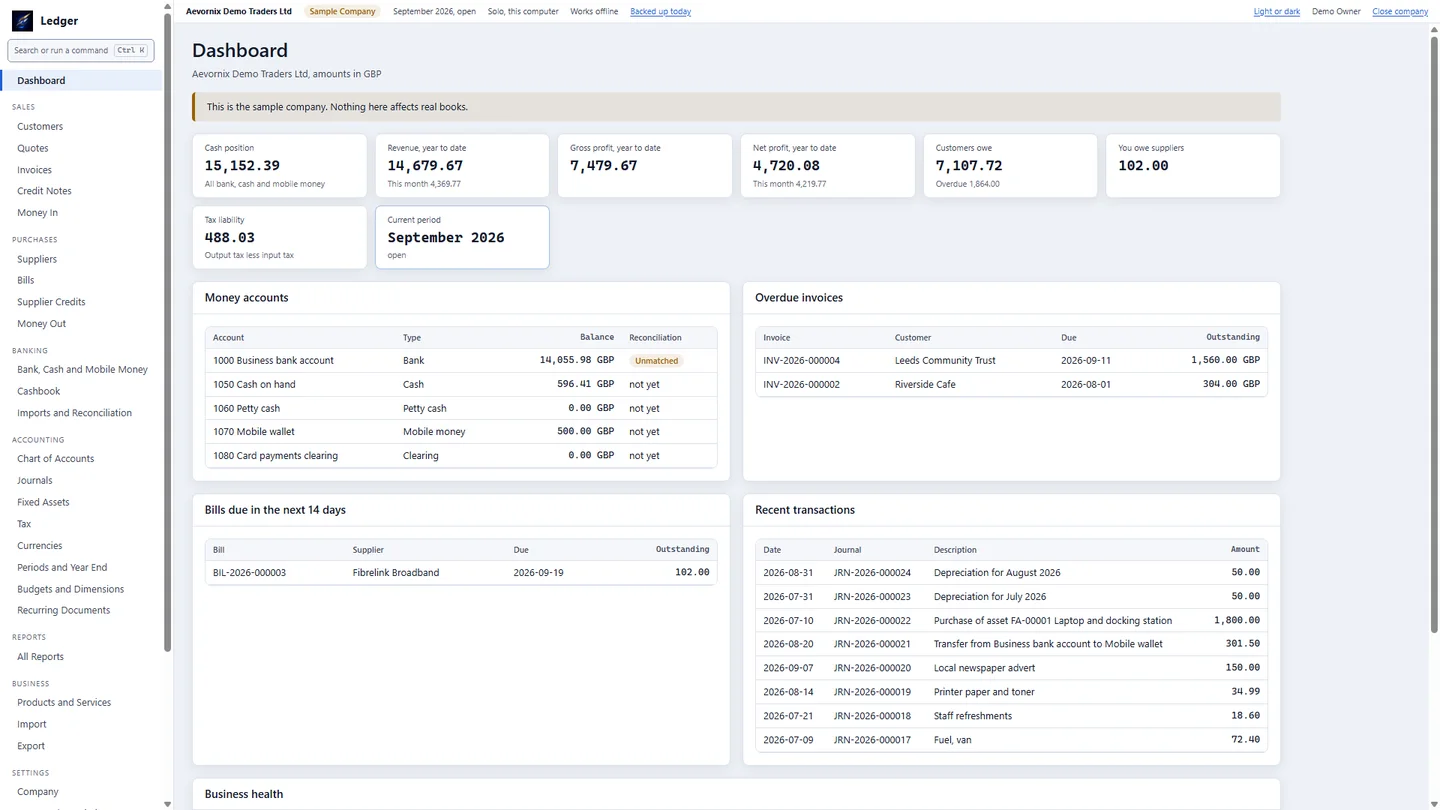Open Company settings in sidebar

tap(38, 792)
